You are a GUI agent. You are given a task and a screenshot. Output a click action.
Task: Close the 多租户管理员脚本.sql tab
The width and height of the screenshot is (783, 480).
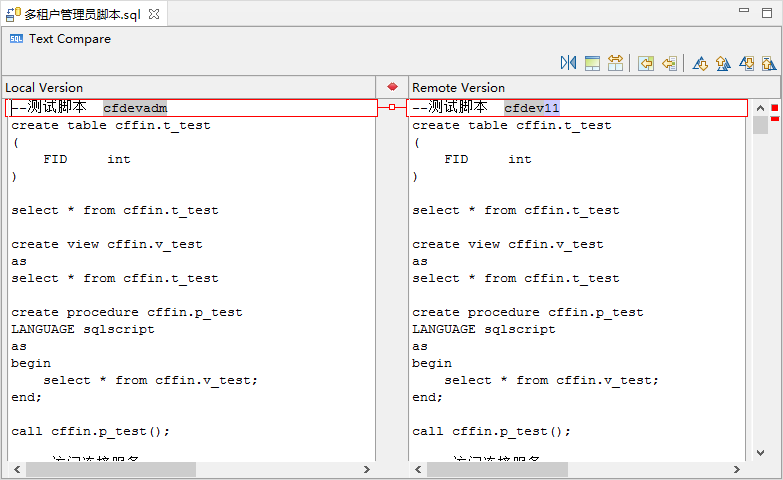coord(154,14)
